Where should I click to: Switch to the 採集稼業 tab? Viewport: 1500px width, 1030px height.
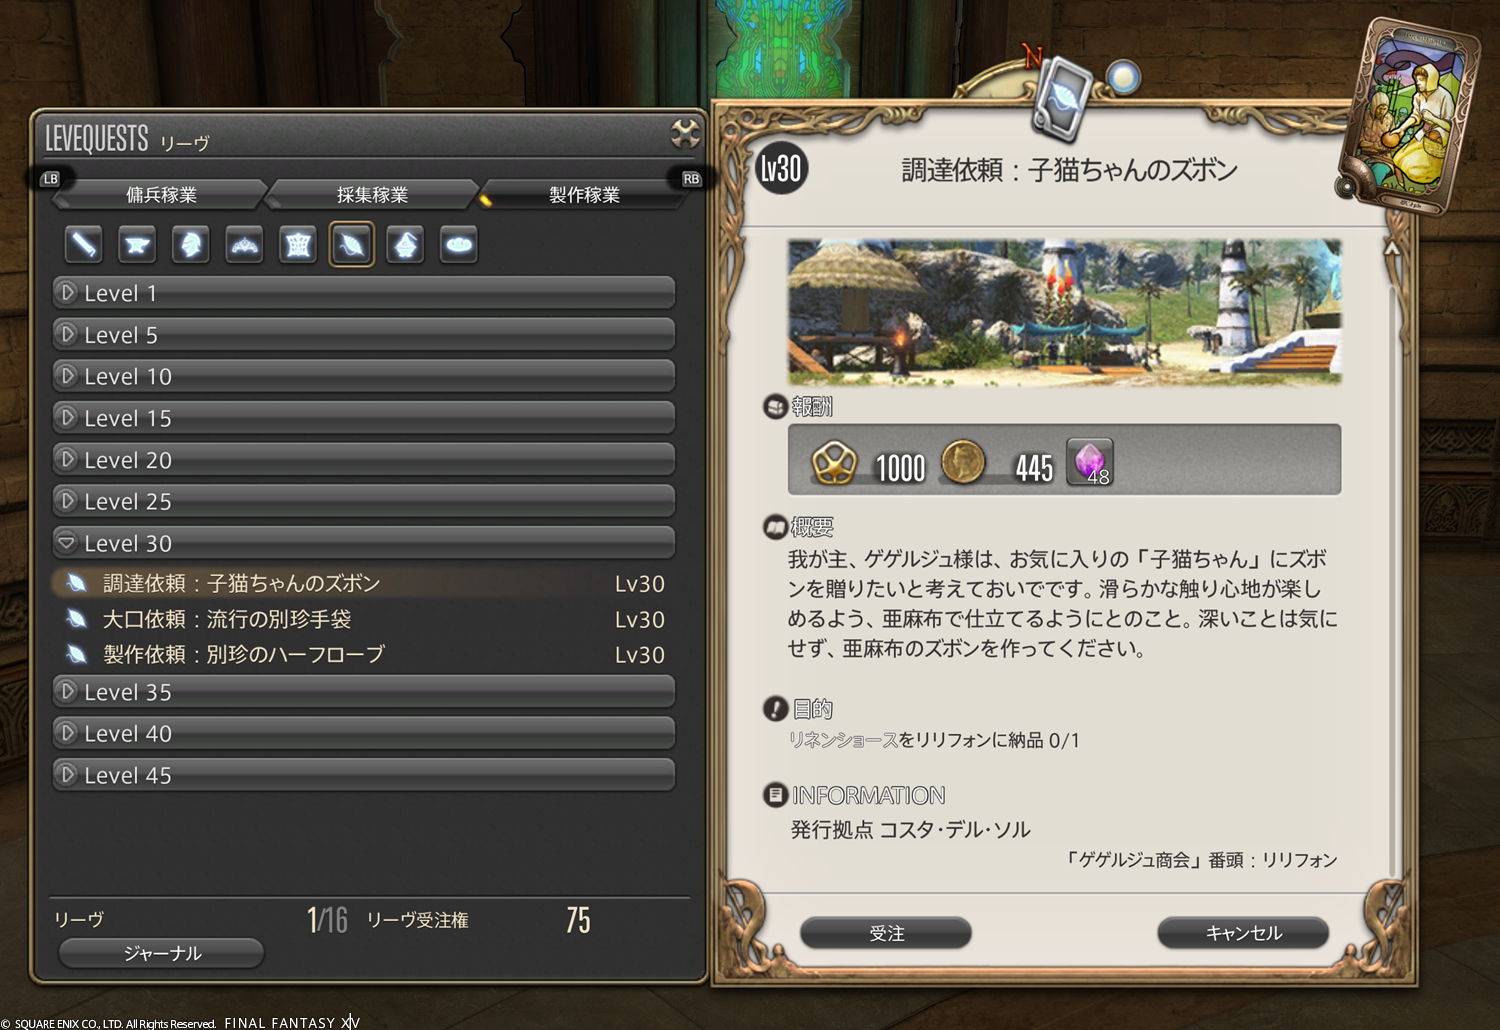(x=372, y=195)
